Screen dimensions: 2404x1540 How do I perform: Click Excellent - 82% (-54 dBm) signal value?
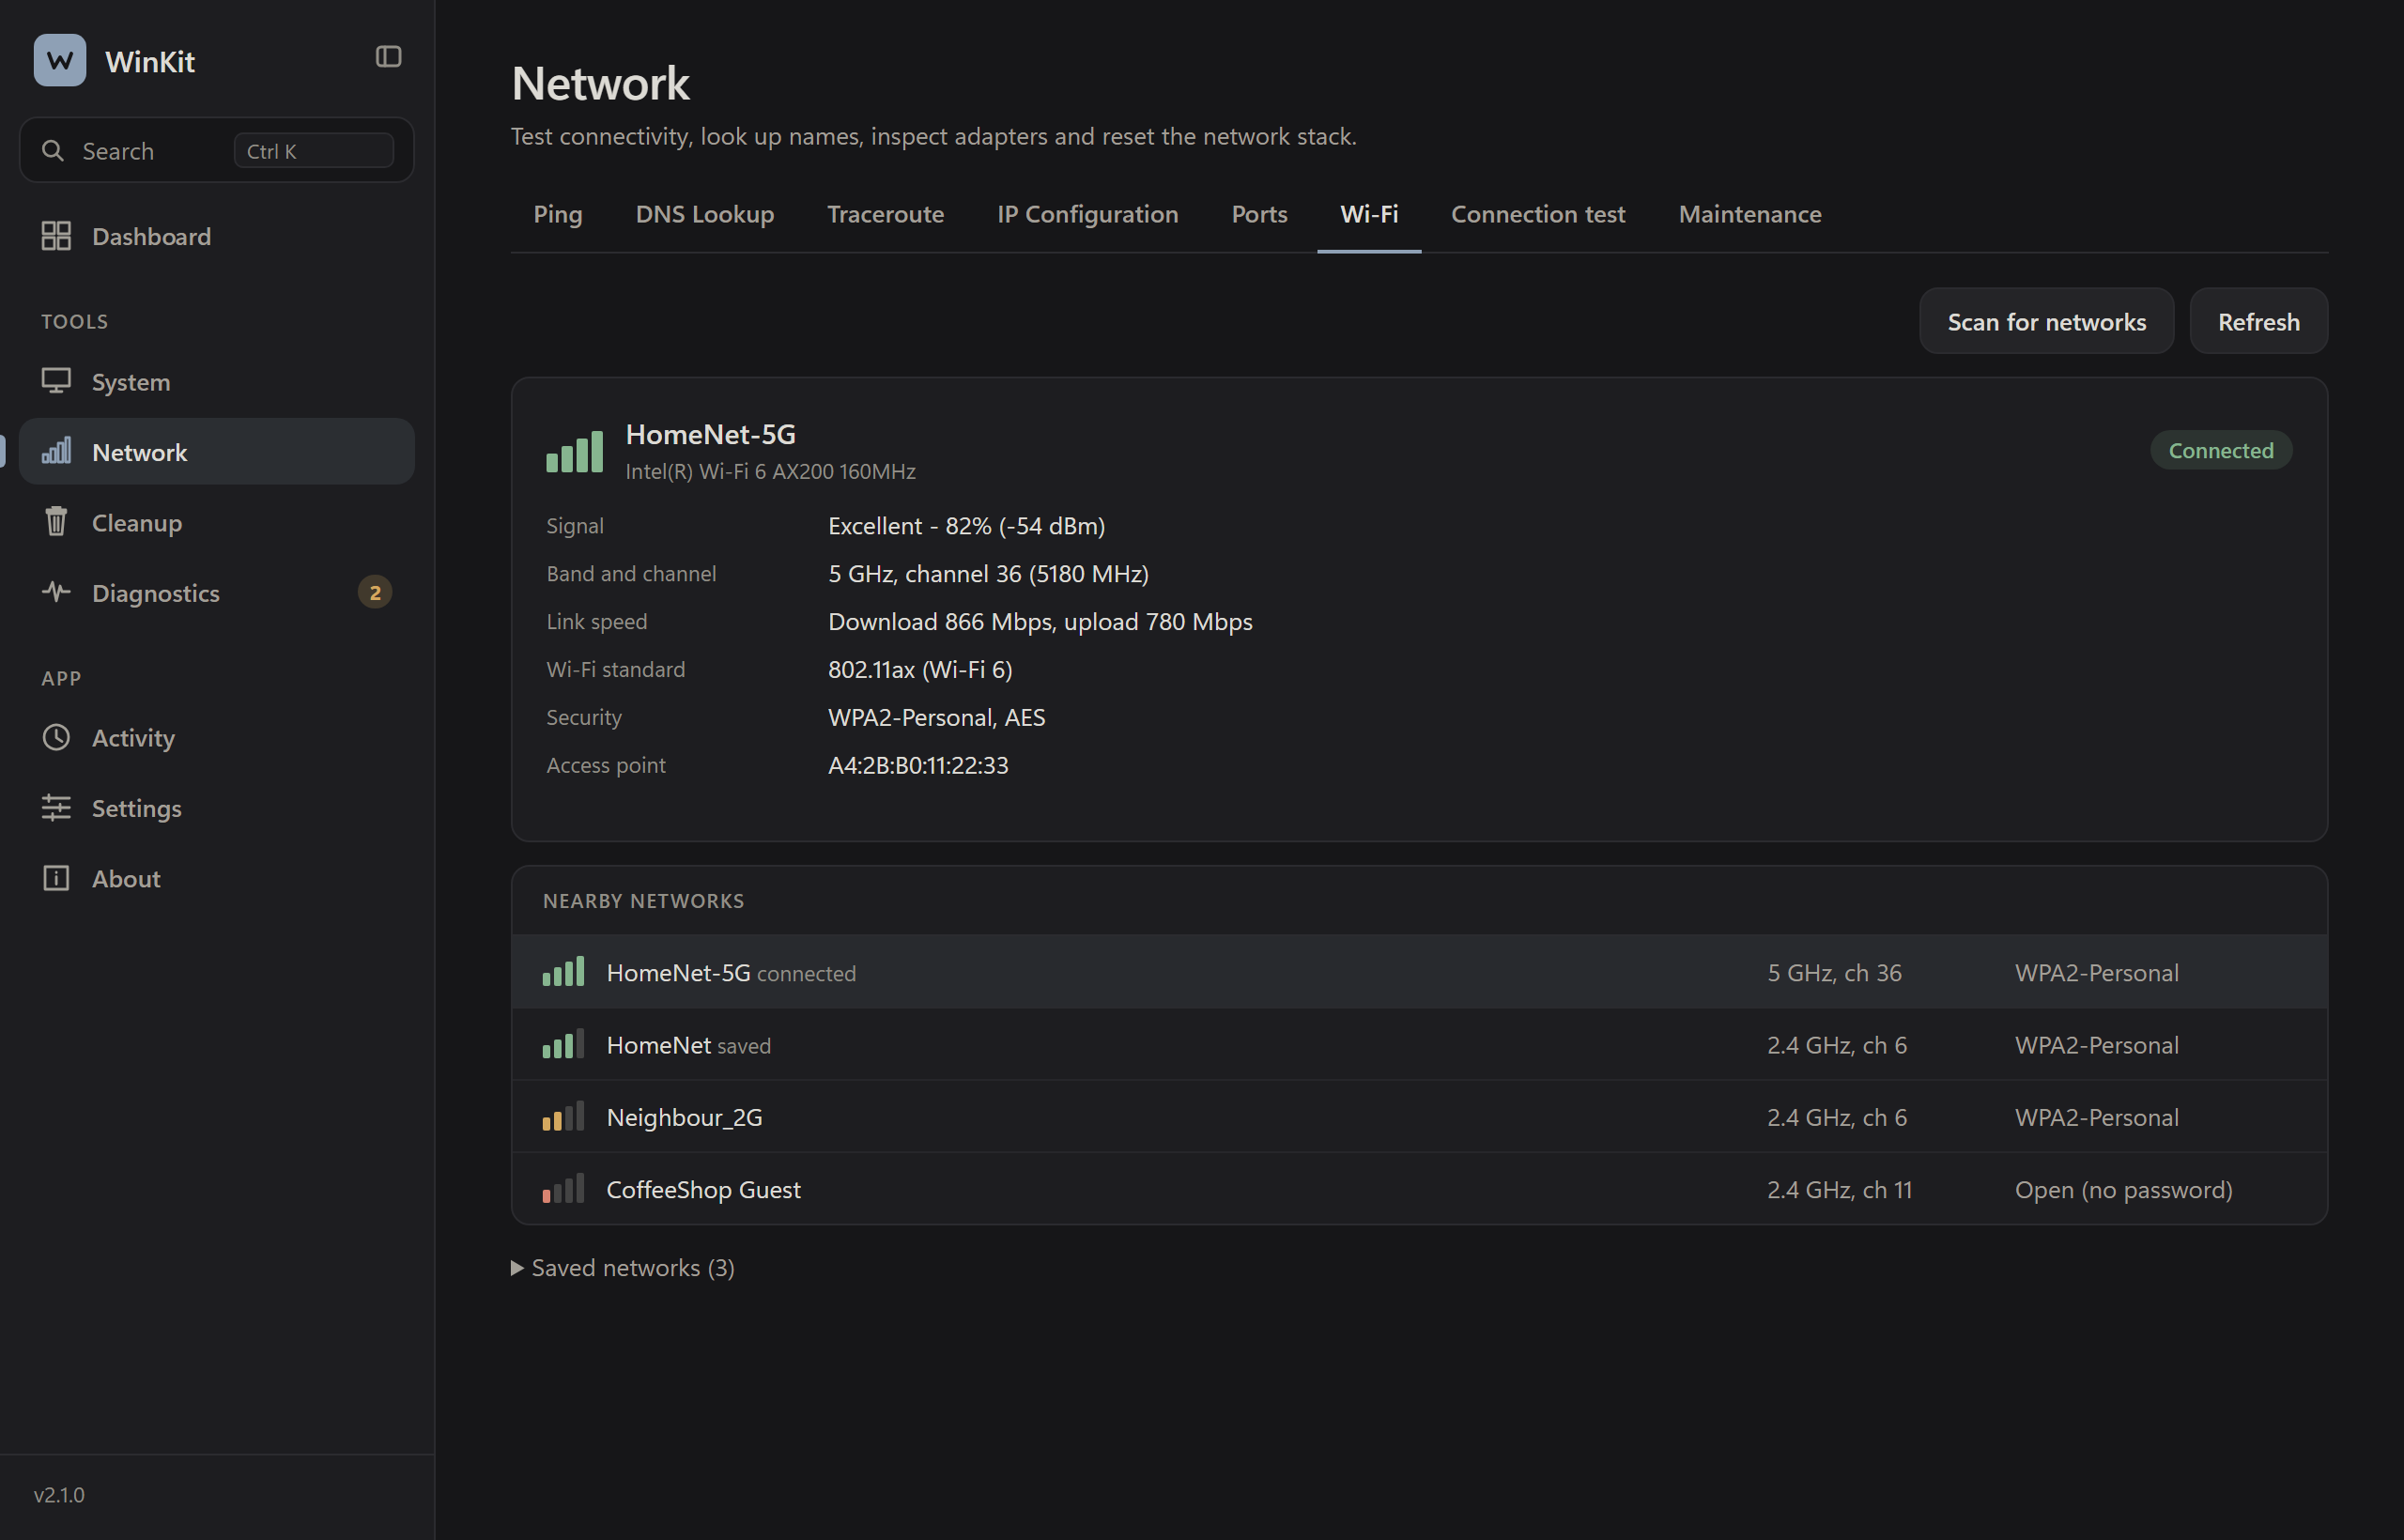tap(966, 525)
